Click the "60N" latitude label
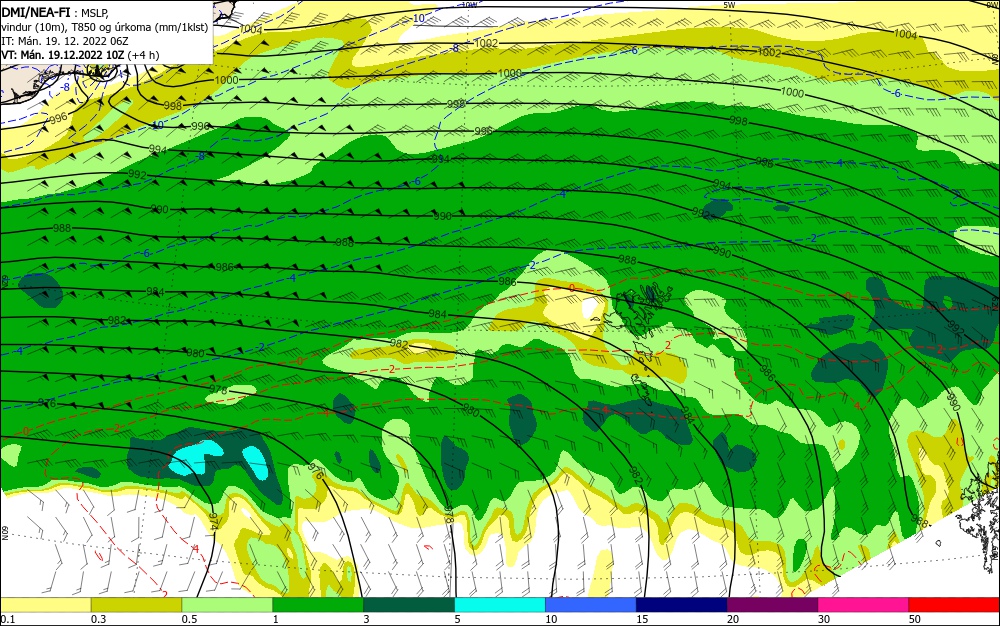Screen dimensions: 1000x626 pyautogui.click(x=4, y=532)
